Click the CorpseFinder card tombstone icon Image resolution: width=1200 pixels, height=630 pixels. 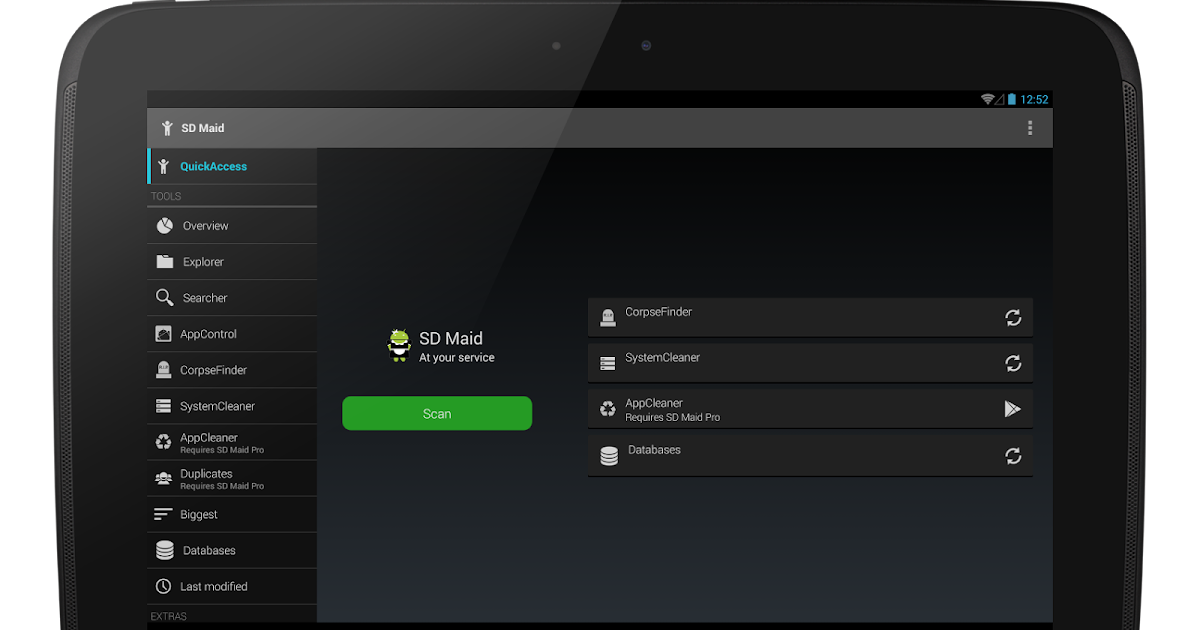click(x=608, y=318)
